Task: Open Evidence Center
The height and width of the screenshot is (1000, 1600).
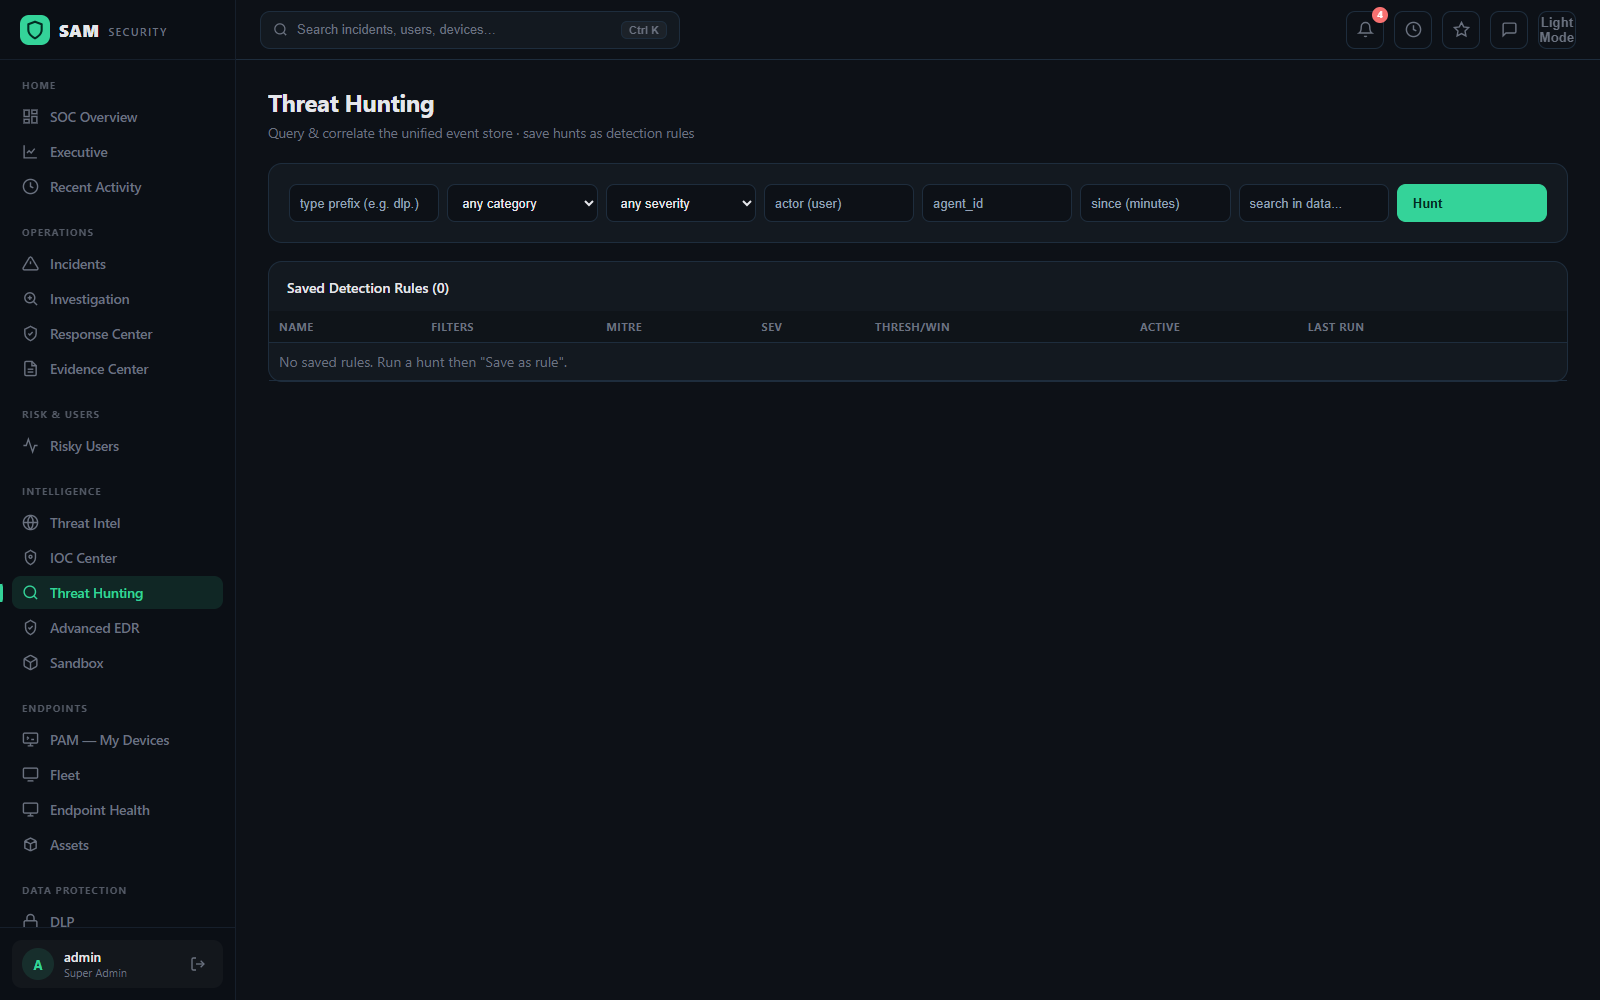Action: pos(117,369)
